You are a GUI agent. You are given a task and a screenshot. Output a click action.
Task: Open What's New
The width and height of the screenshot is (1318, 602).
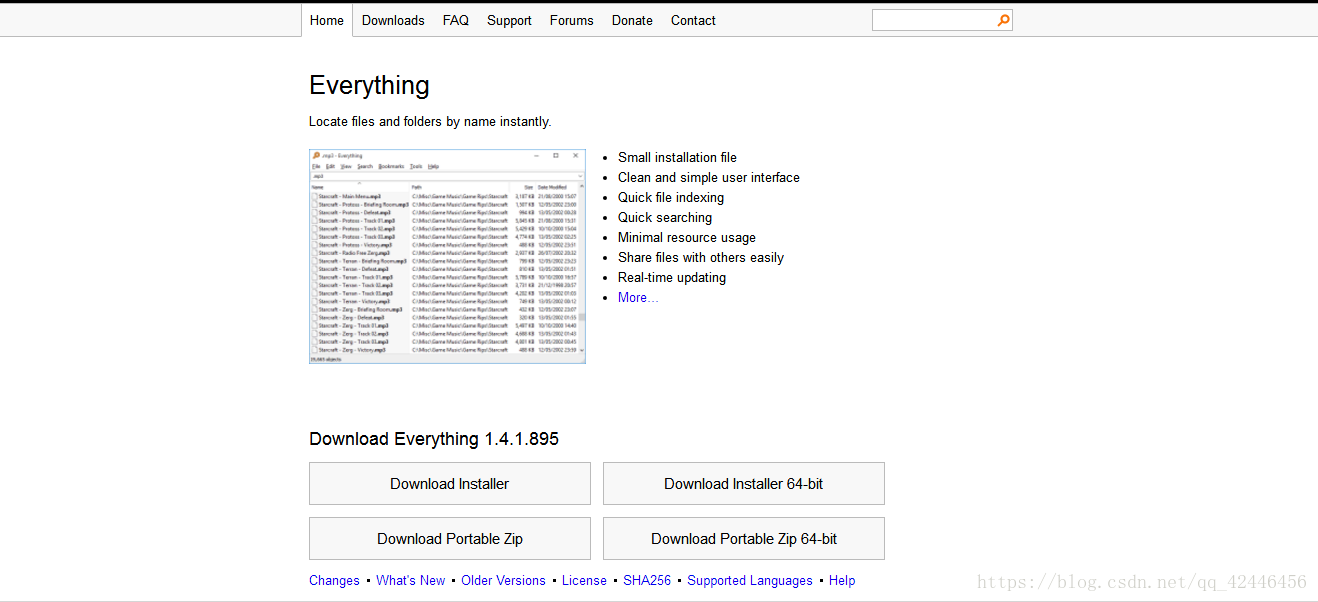tap(411, 580)
